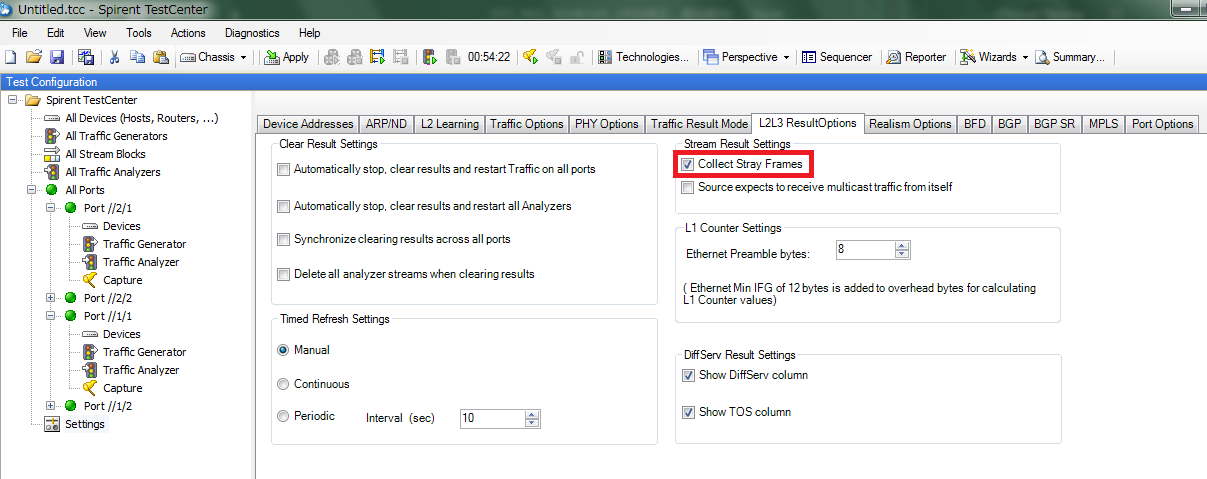Viewport: 1207px width, 479px height.
Task: Collapse Port //1/1 tree node
Action: pyautogui.click(x=51, y=316)
